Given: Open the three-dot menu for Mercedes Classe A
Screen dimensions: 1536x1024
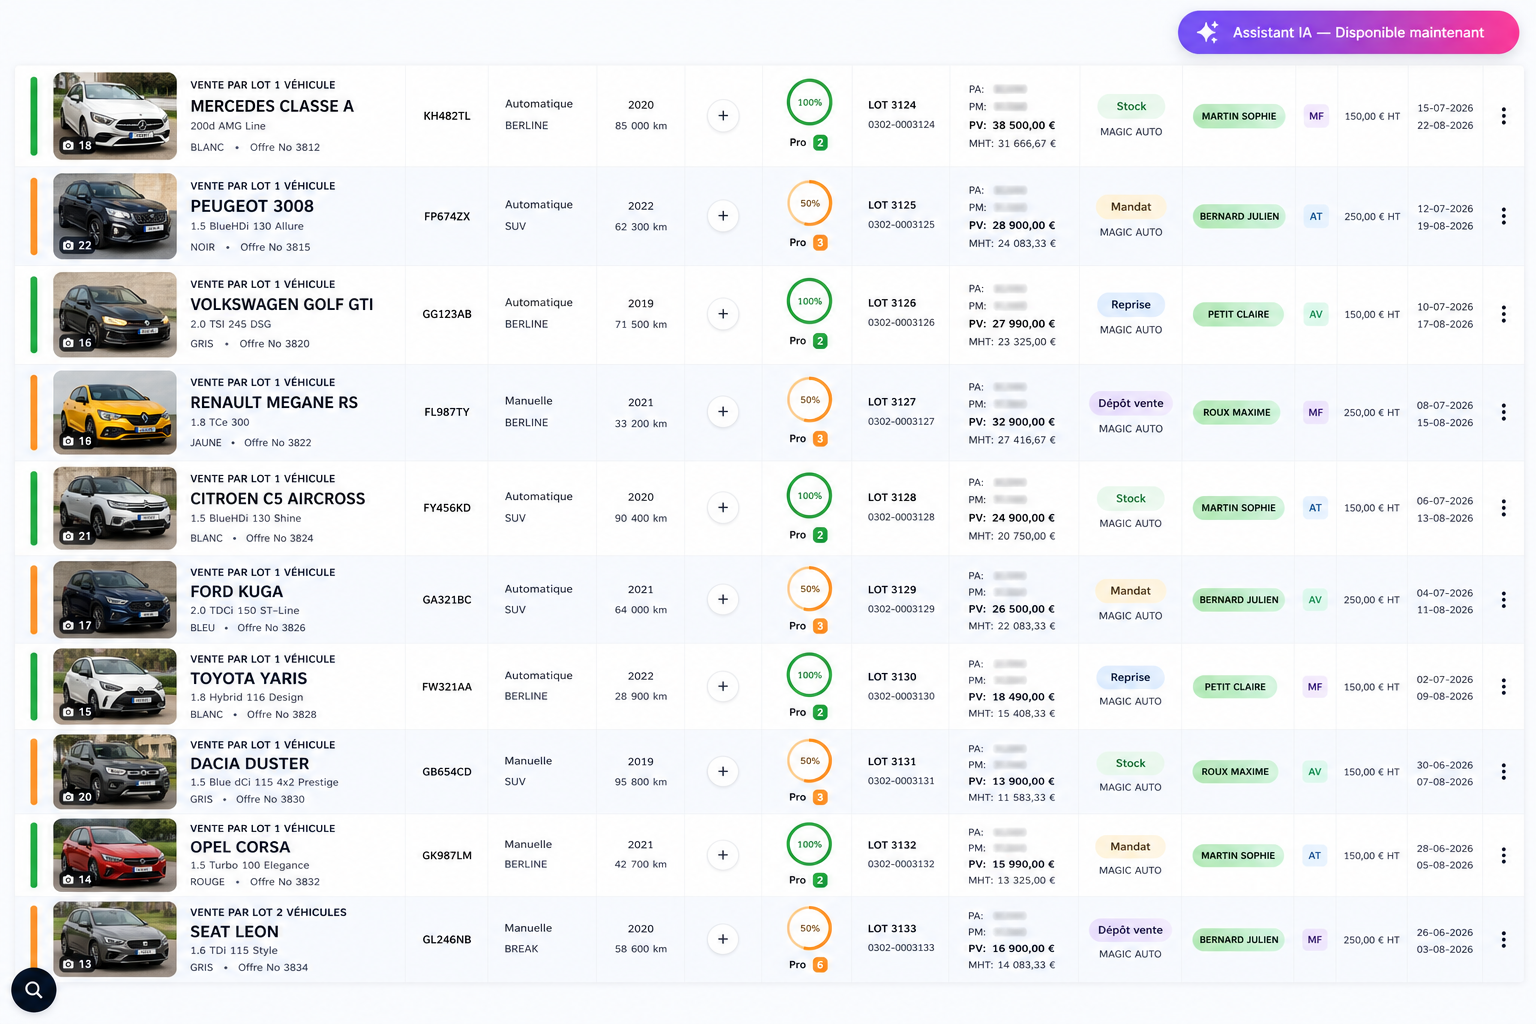Looking at the screenshot, I should 1503,116.
